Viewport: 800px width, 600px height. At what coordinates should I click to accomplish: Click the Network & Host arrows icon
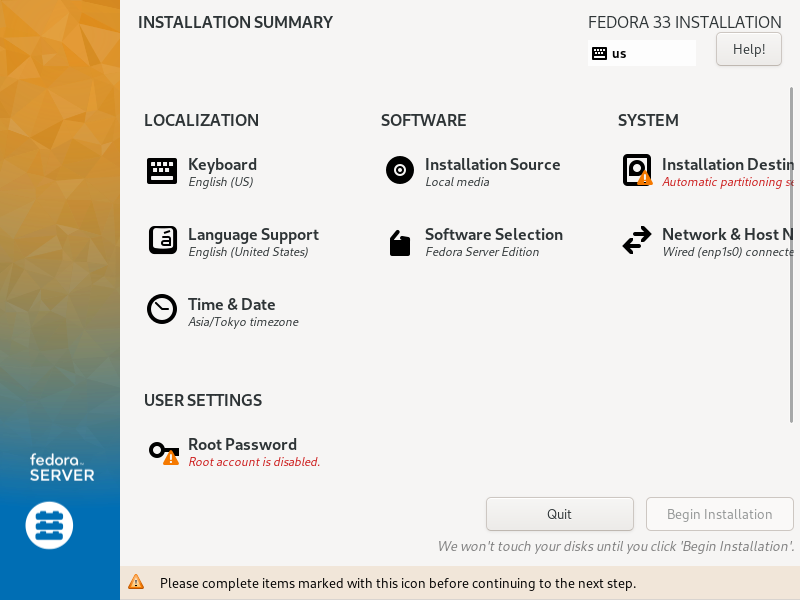coord(637,240)
